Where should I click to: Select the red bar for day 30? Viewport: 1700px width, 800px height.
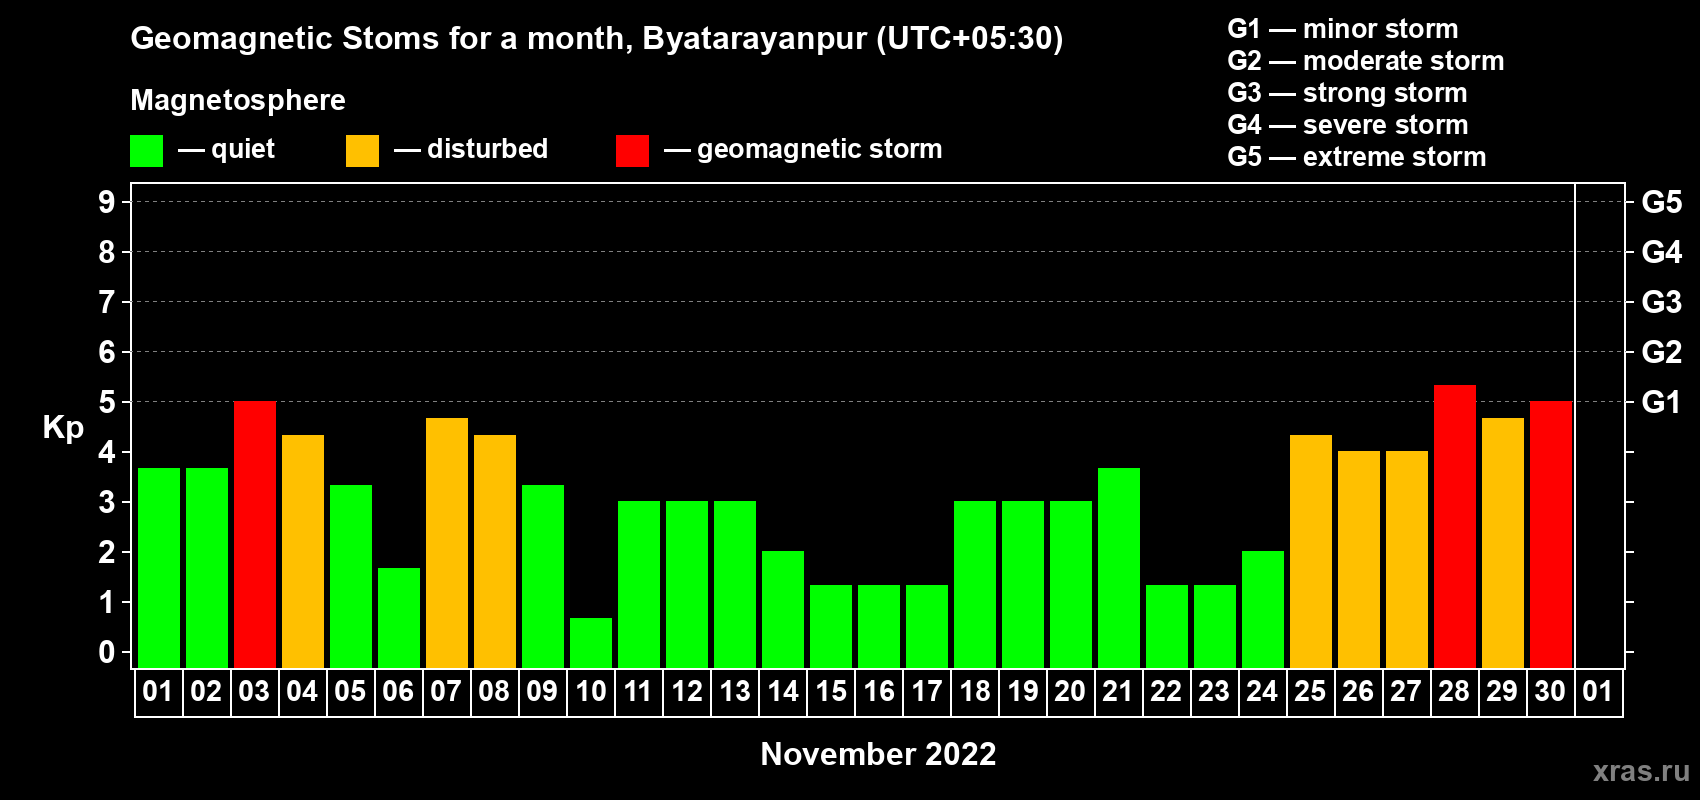click(1551, 535)
